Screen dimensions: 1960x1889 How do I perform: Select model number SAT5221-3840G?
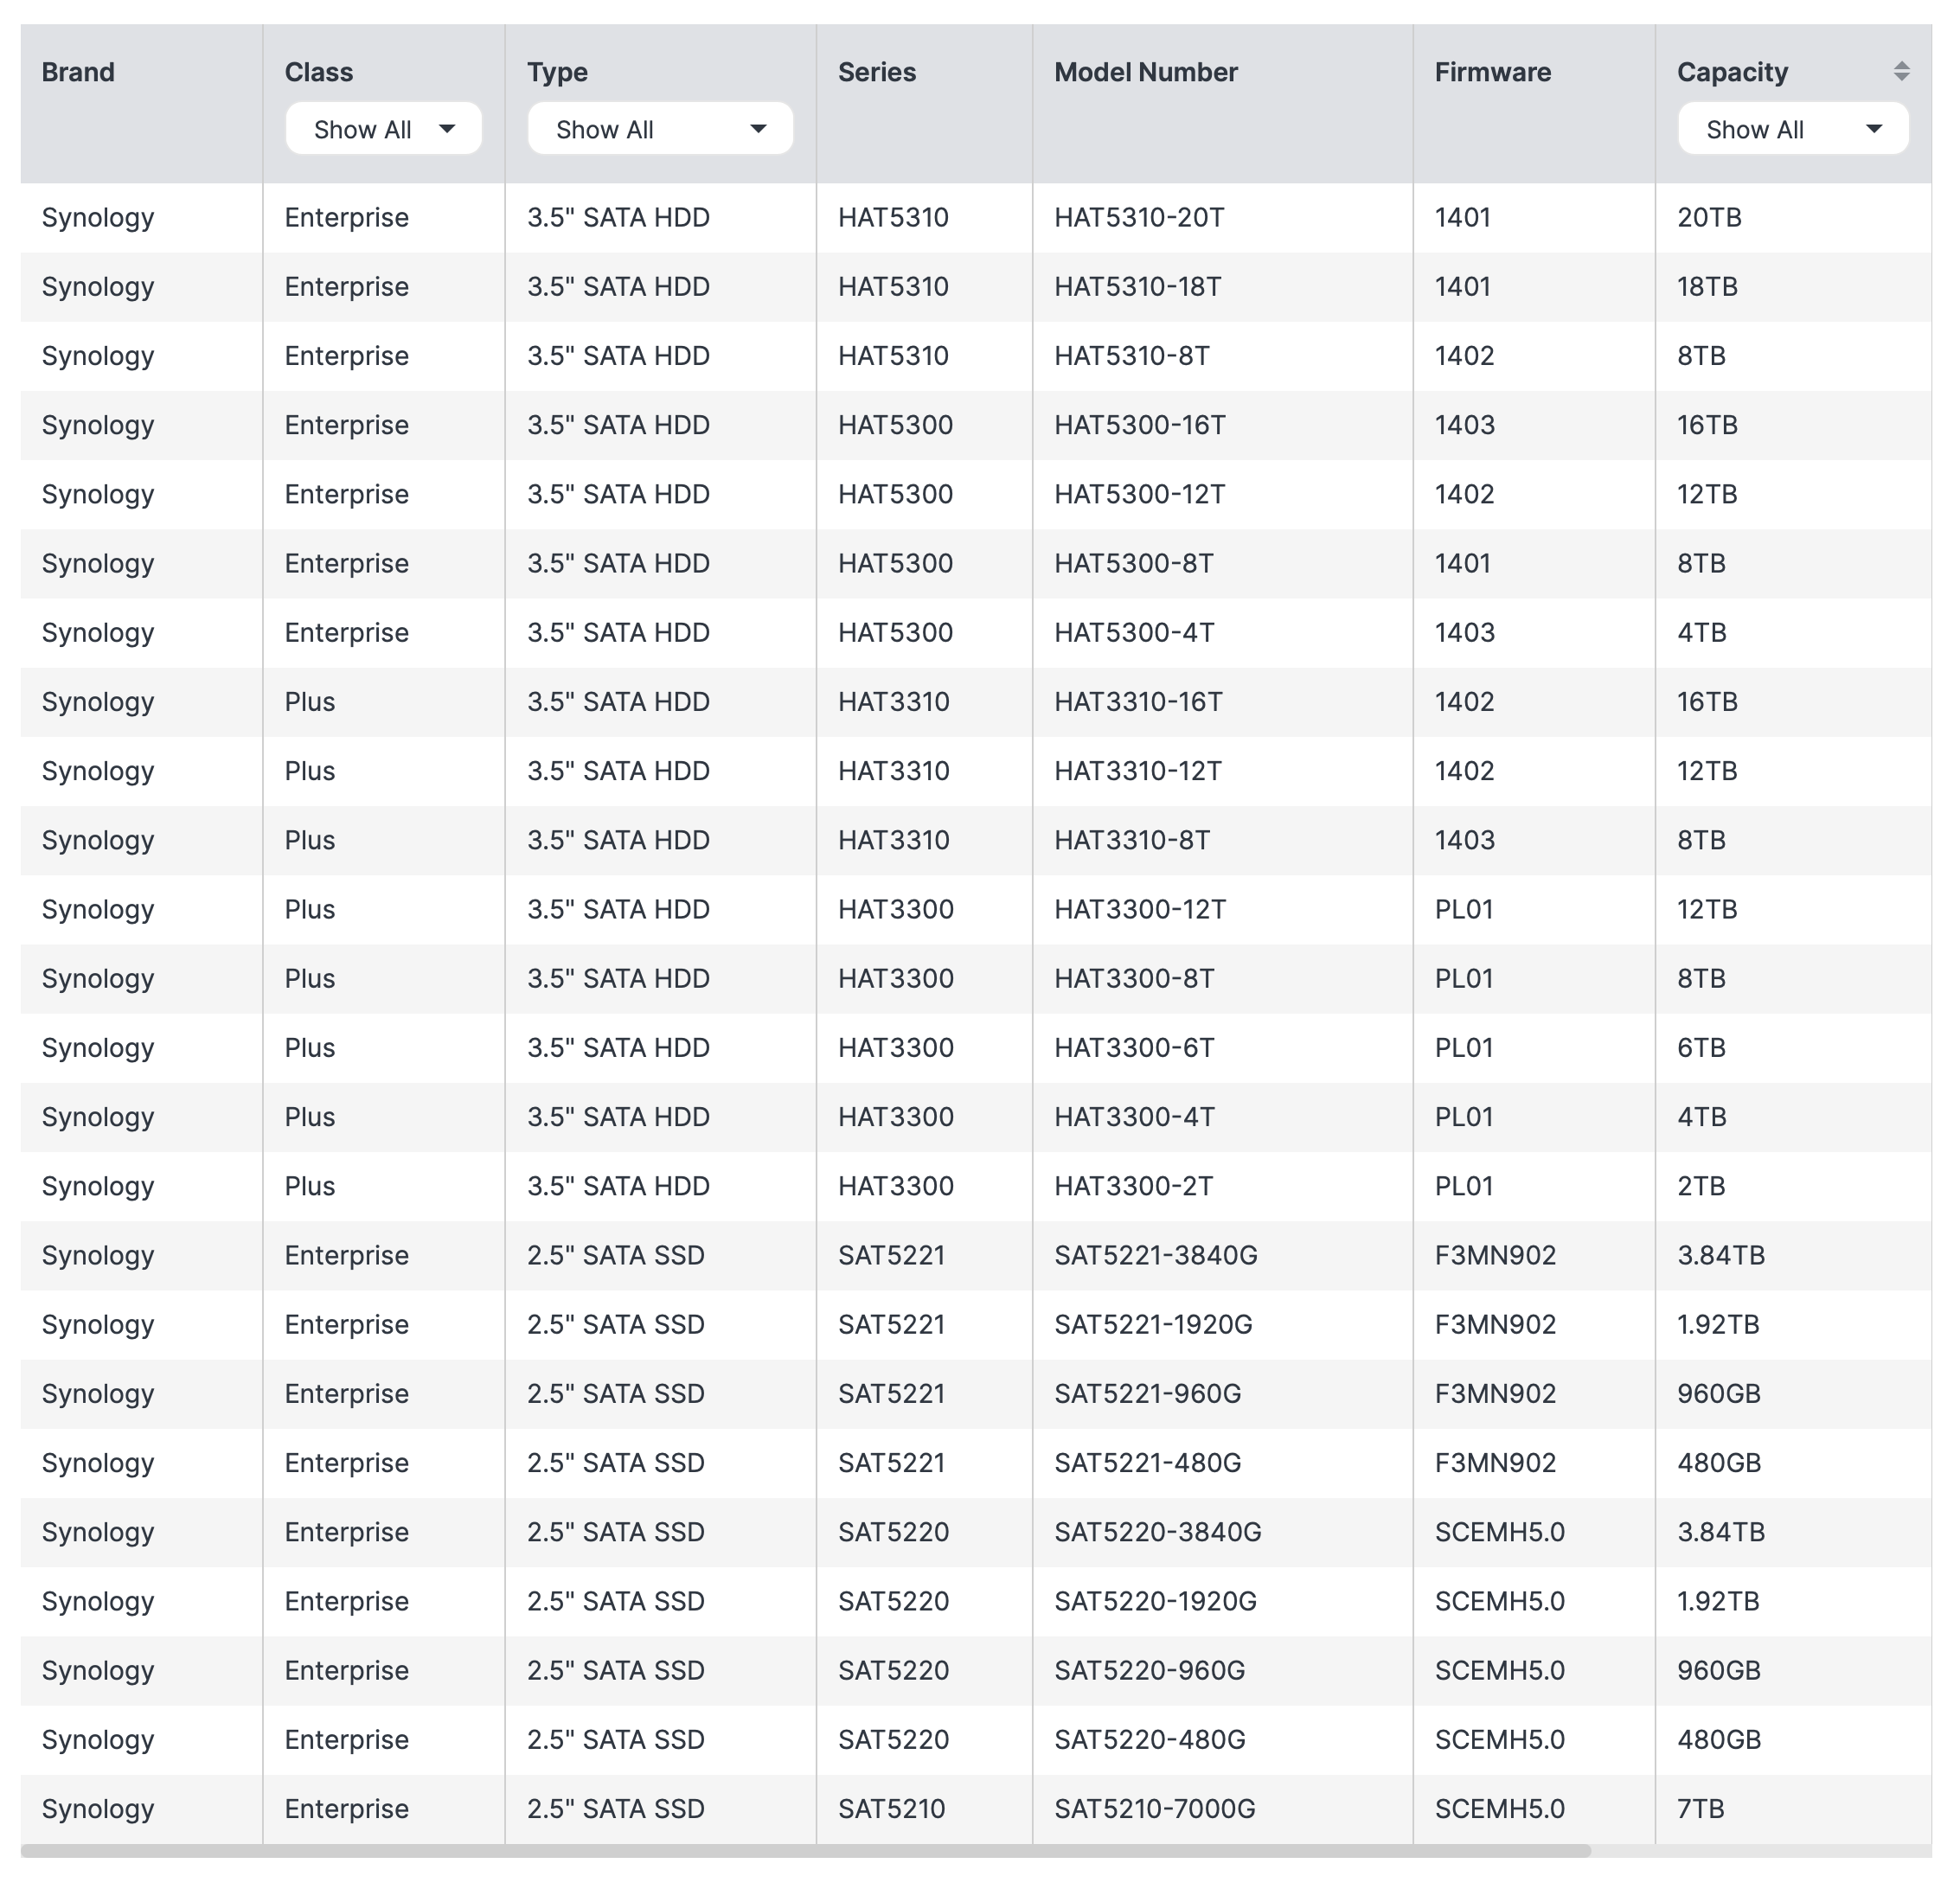point(1155,1255)
